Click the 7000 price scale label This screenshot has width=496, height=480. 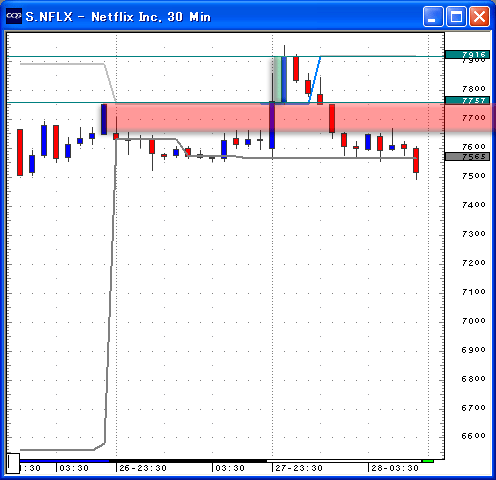coord(473,321)
